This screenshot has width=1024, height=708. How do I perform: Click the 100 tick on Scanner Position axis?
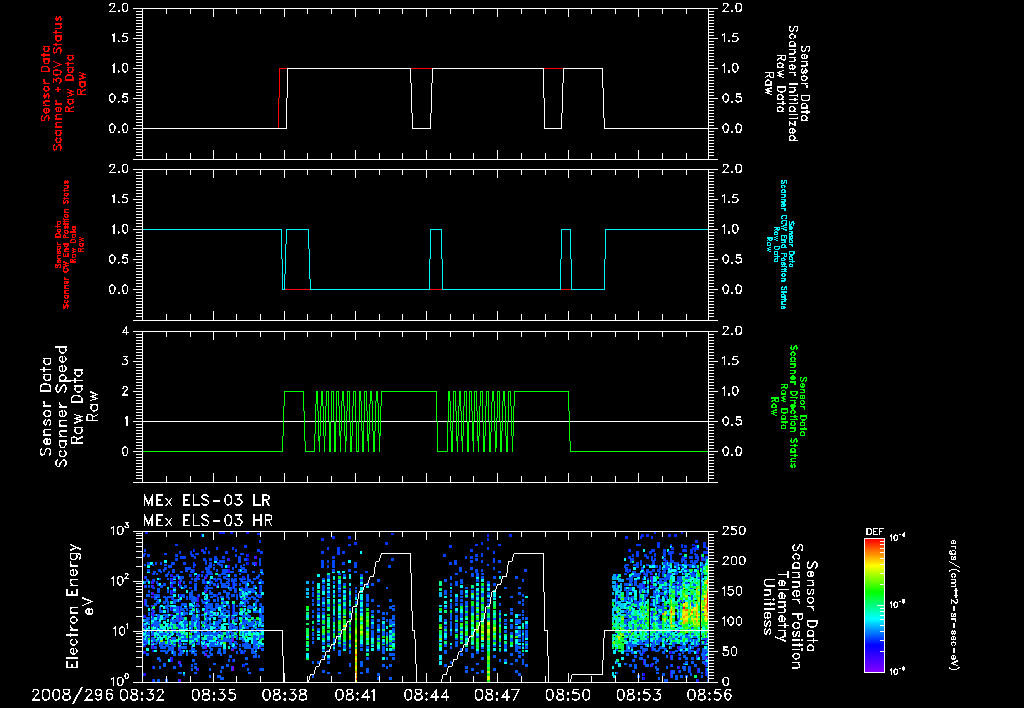pos(733,621)
